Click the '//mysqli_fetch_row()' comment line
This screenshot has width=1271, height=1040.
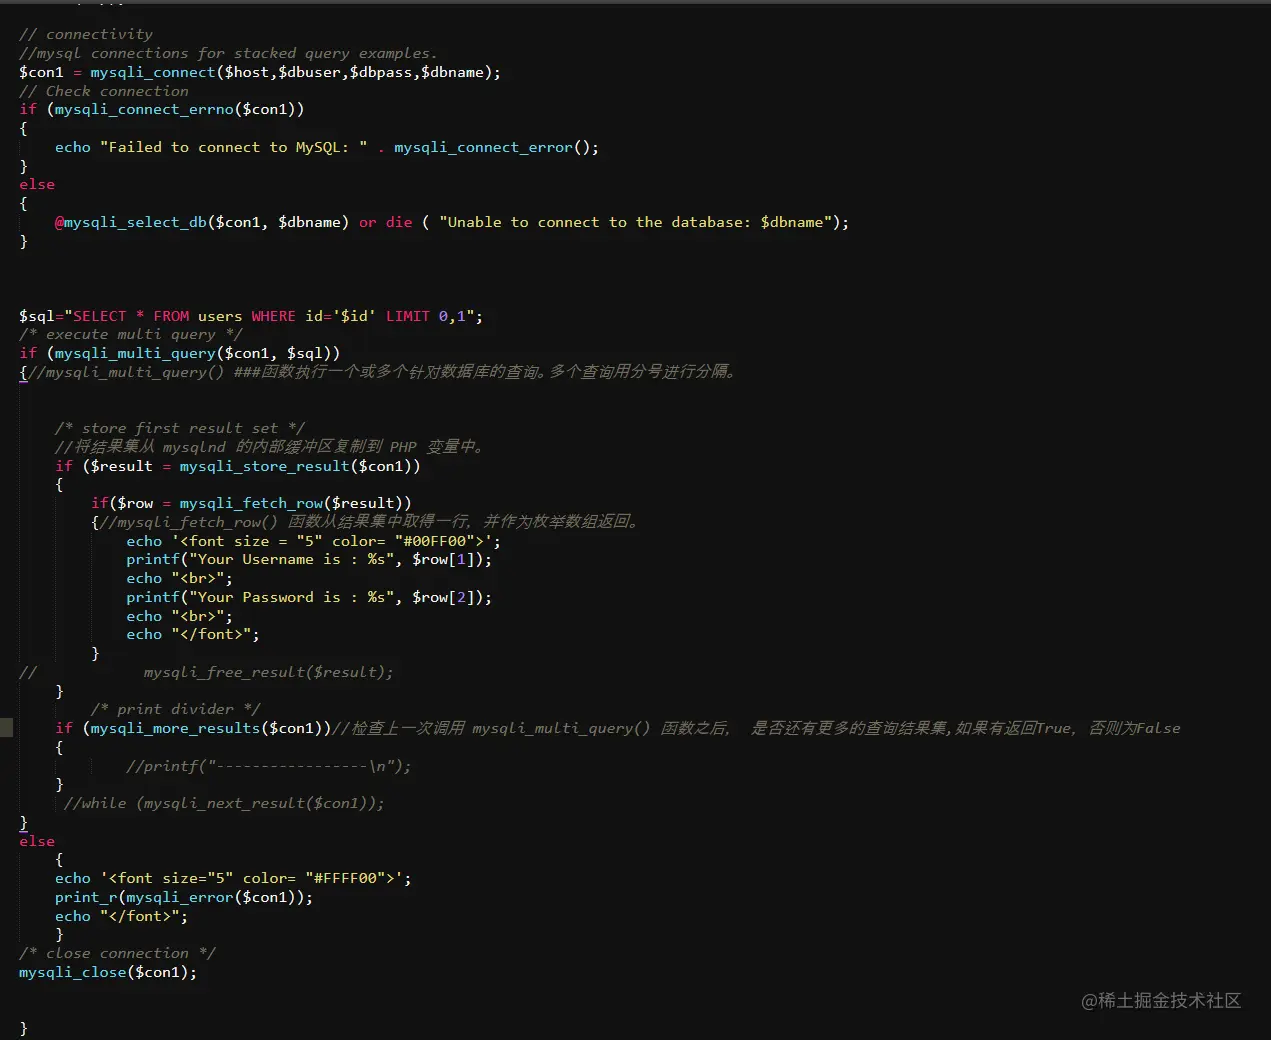tap(366, 522)
